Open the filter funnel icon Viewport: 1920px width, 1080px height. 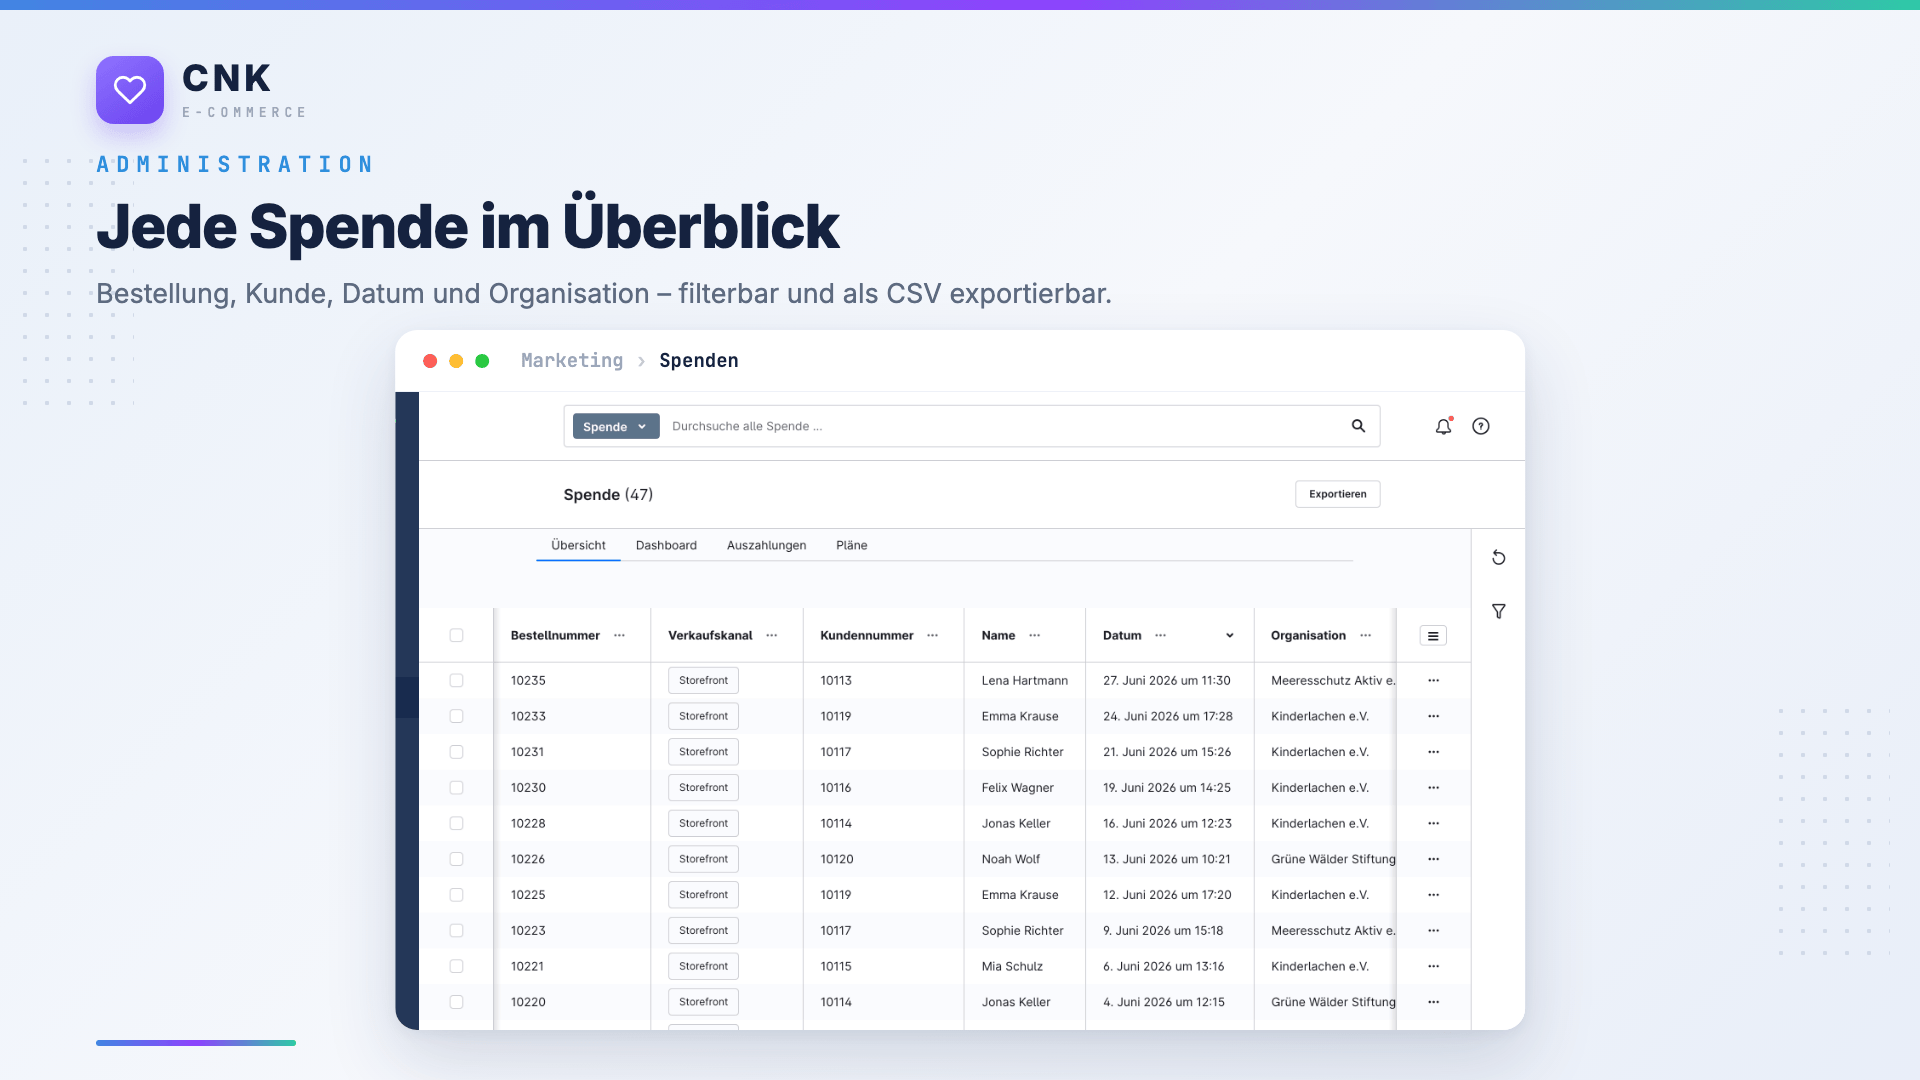1498,611
